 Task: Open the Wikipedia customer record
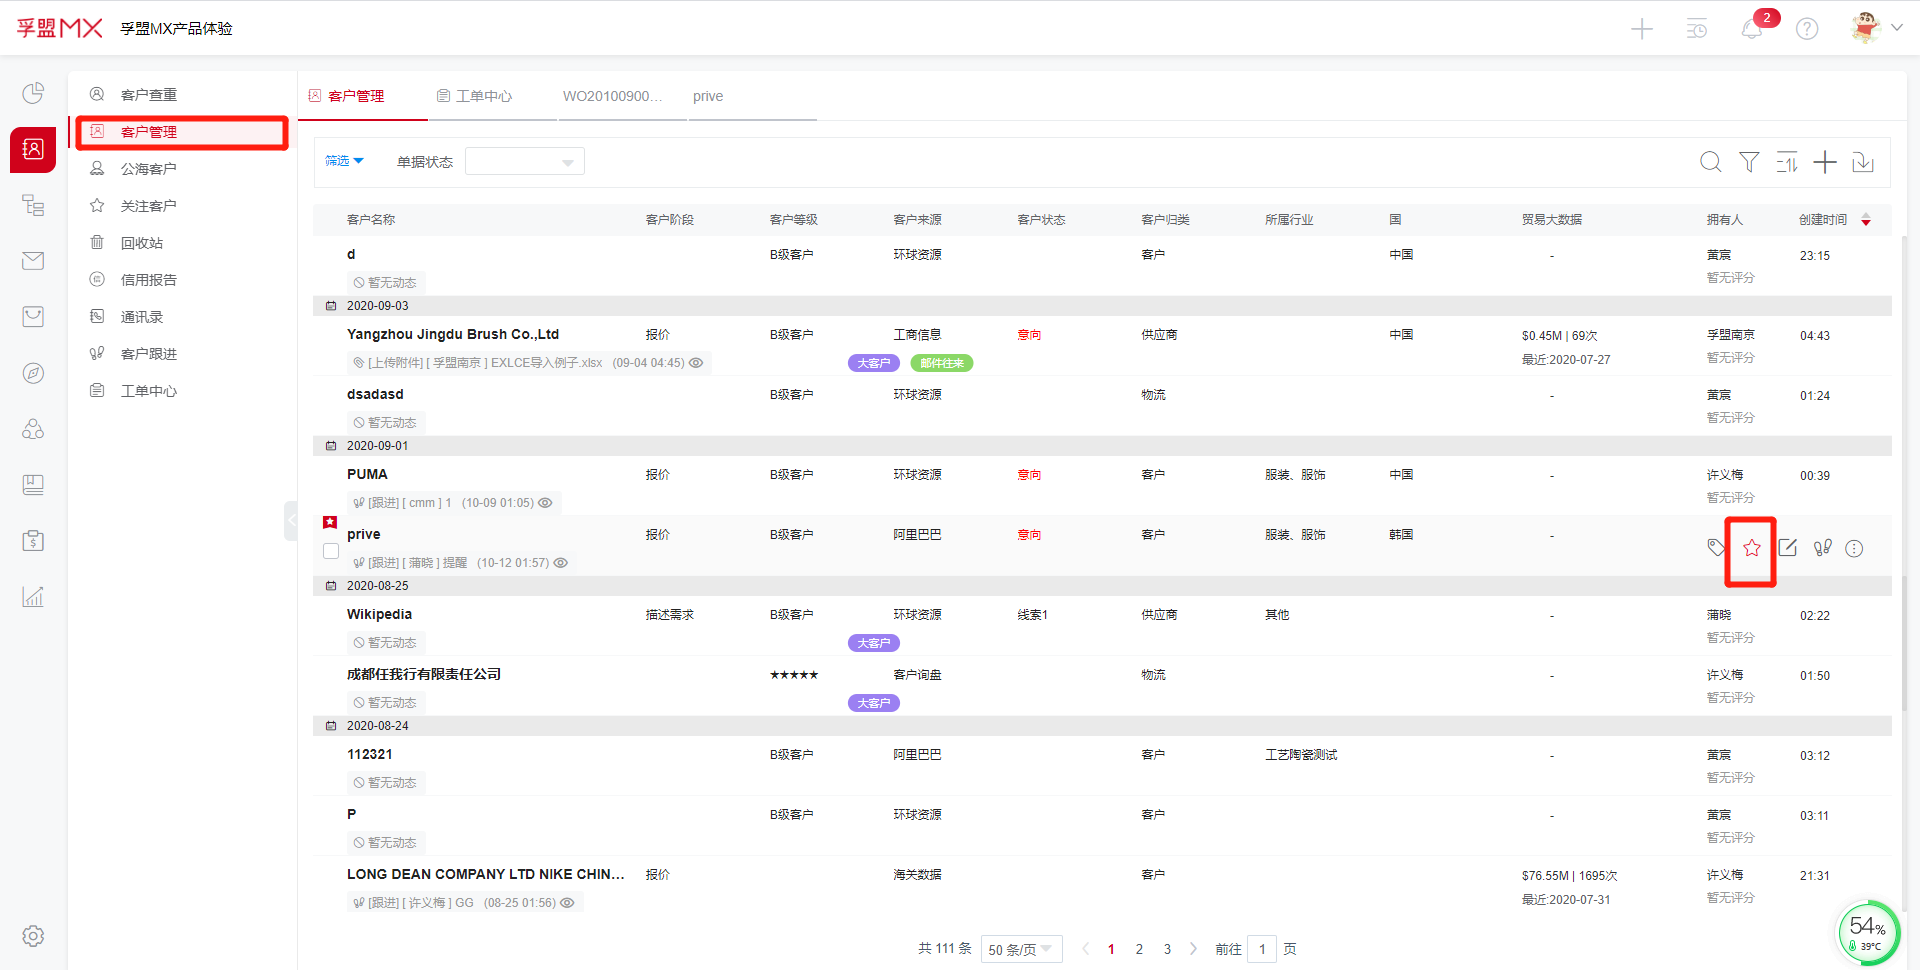379,614
